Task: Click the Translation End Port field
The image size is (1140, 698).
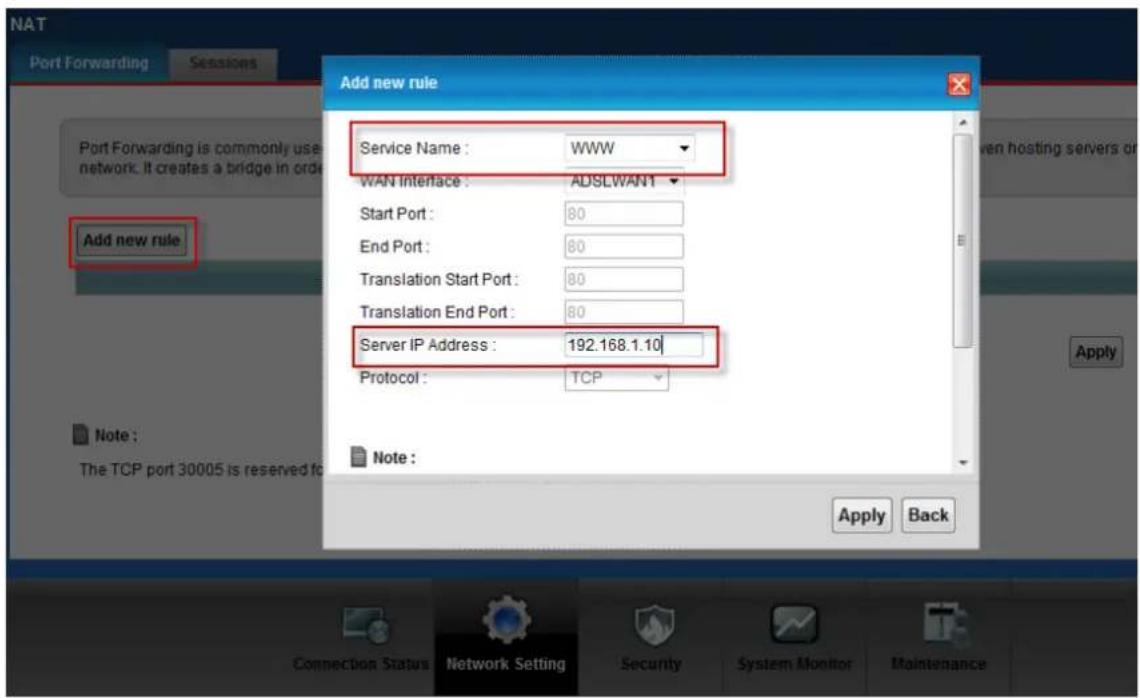Action: click(x=624, y=312)
